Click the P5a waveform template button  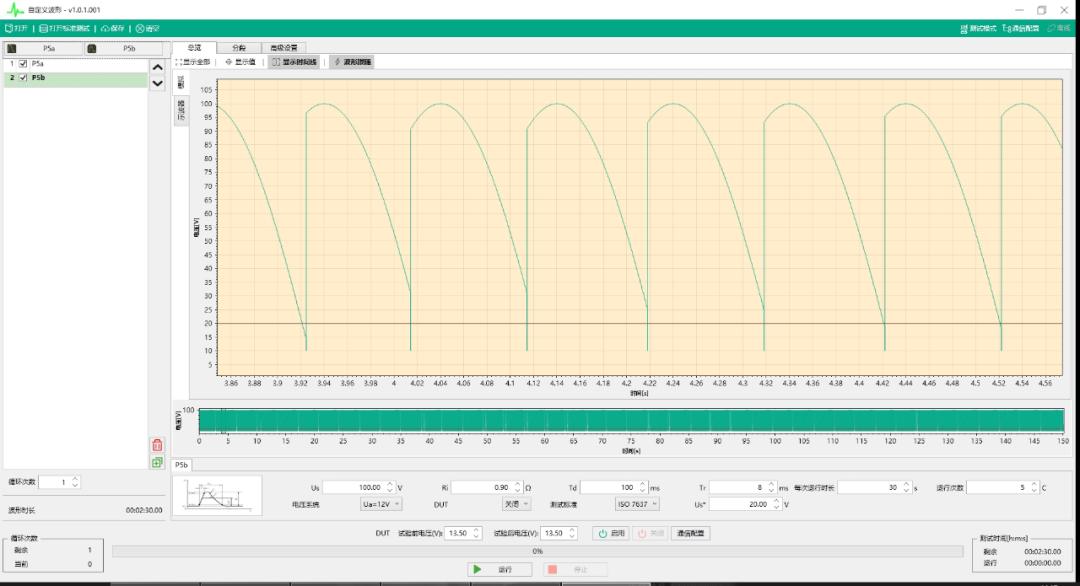tap(43, 48)
